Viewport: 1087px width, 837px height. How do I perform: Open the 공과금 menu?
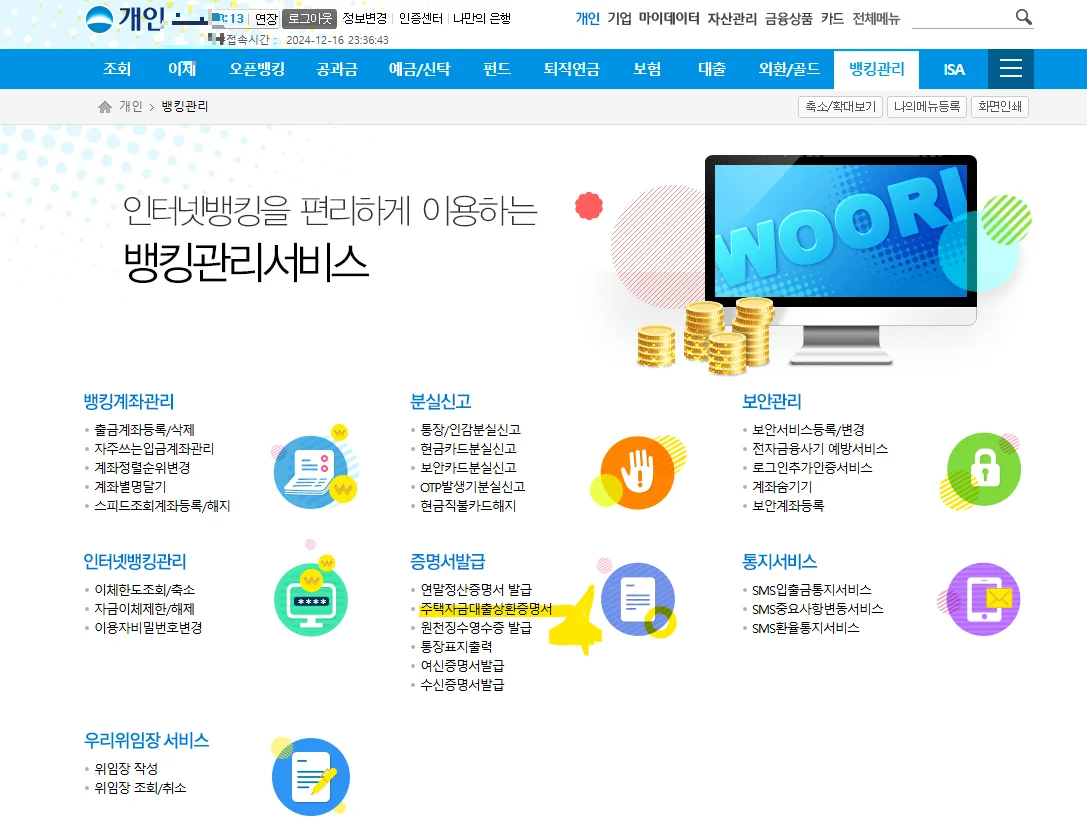coord(337,69)
